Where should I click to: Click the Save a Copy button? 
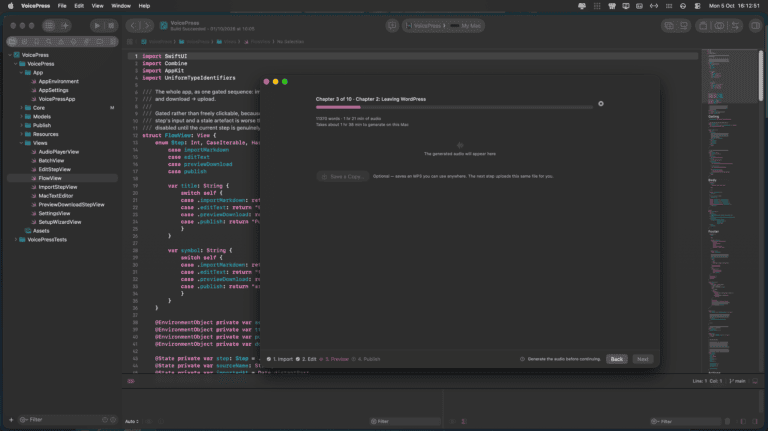342,176
